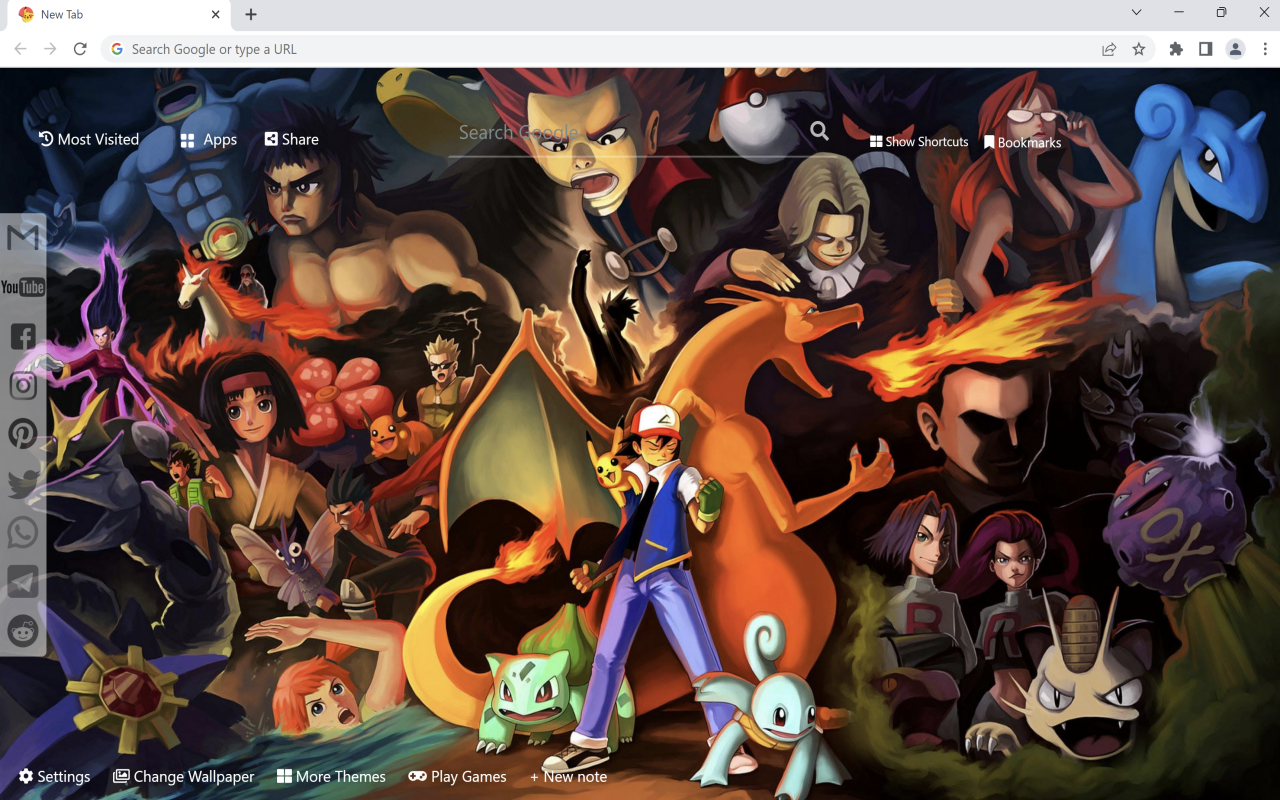The image size is (1280, 800).
Task: Toggle Show Shortcuts
Action: coord(919,142)
